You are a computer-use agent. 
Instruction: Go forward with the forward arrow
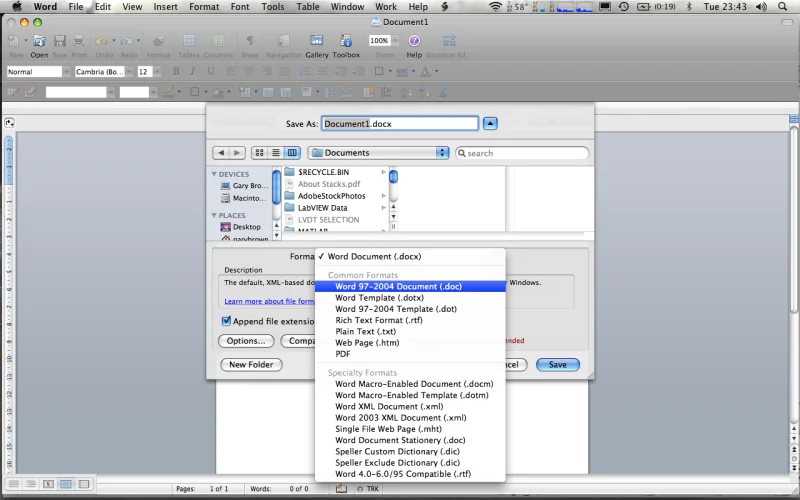point(237,153)
